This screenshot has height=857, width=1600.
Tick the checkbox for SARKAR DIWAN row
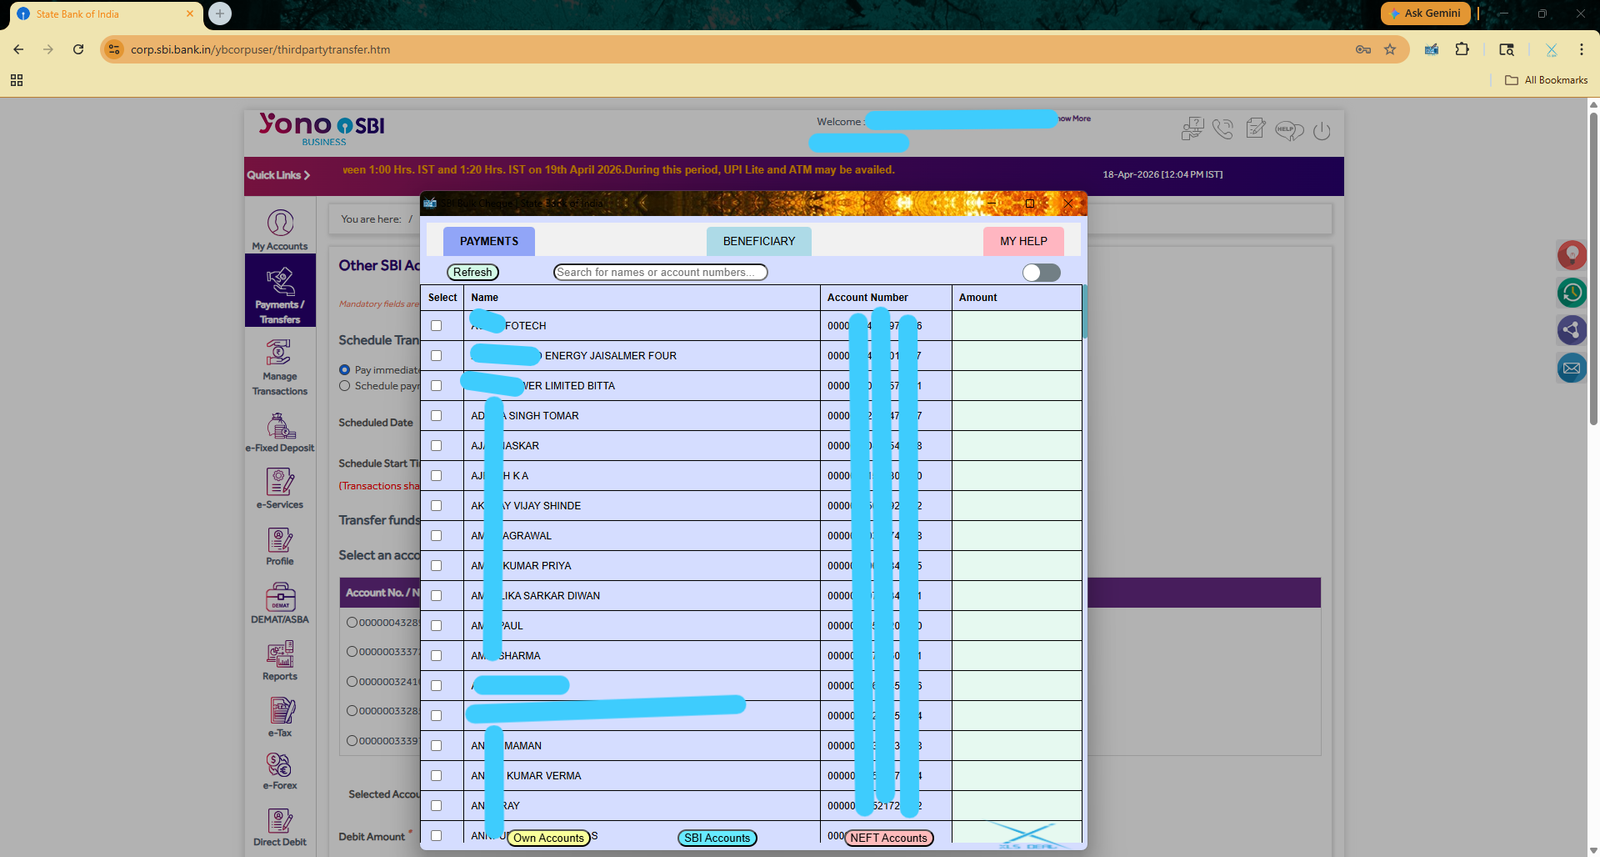[436, 596]
